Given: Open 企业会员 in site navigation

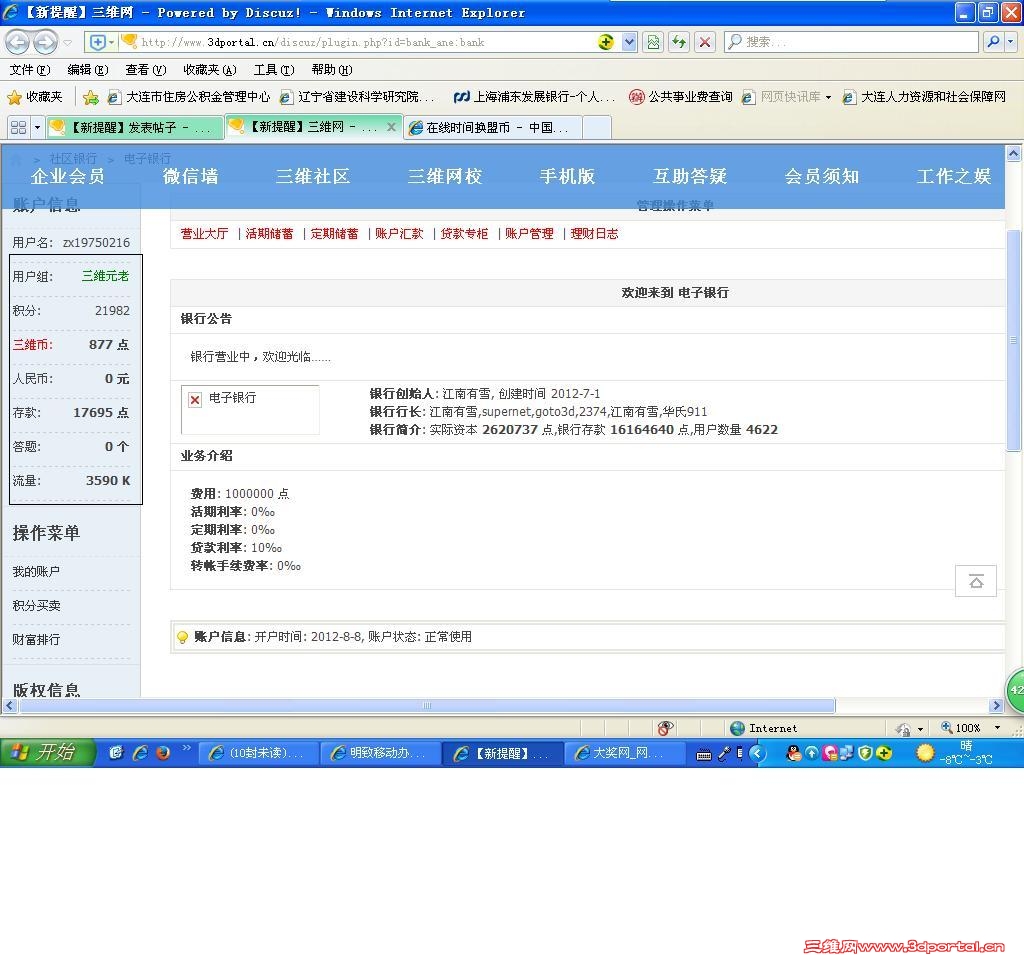Looking at the screenshot, I should [x=67, y=176].
